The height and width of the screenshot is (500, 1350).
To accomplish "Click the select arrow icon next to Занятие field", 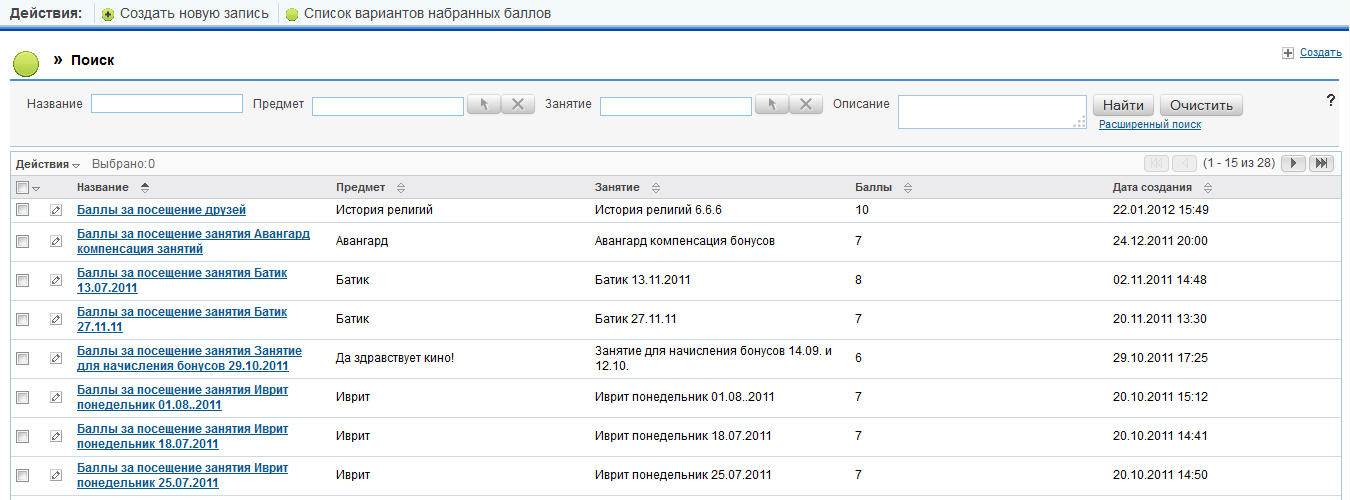I will click(x=771, y=105).
